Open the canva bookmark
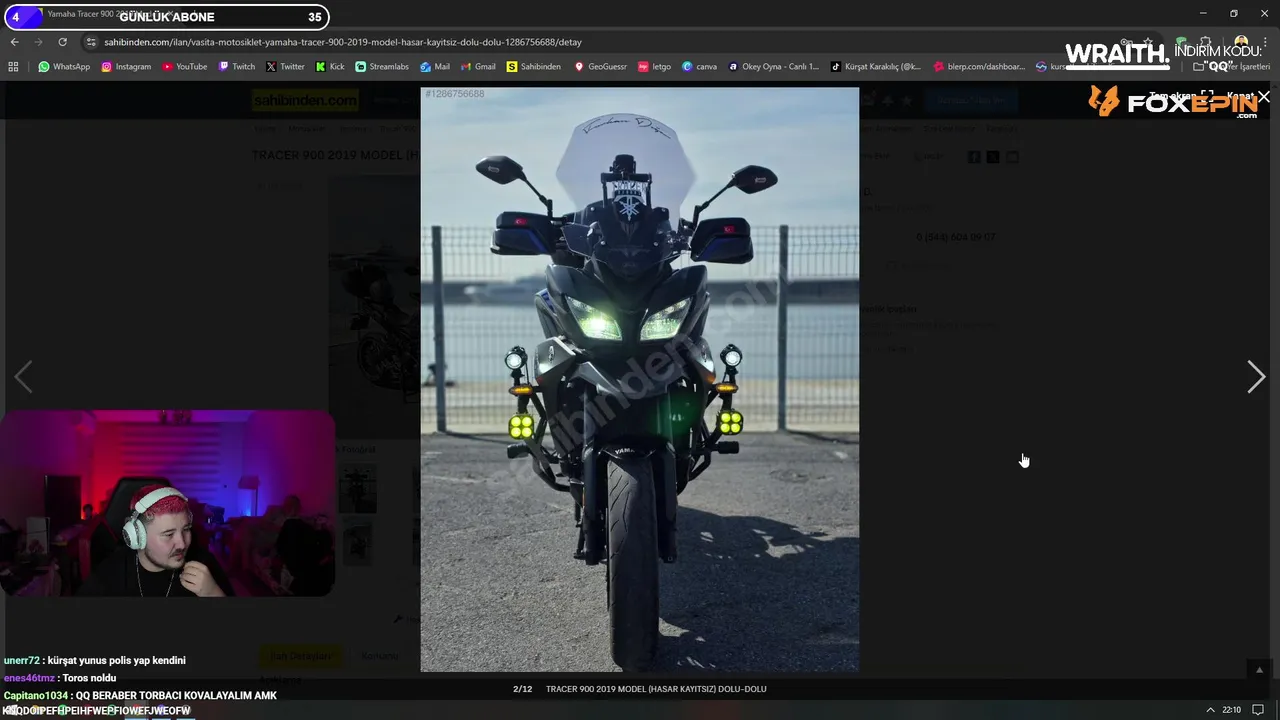 point(699,67)
